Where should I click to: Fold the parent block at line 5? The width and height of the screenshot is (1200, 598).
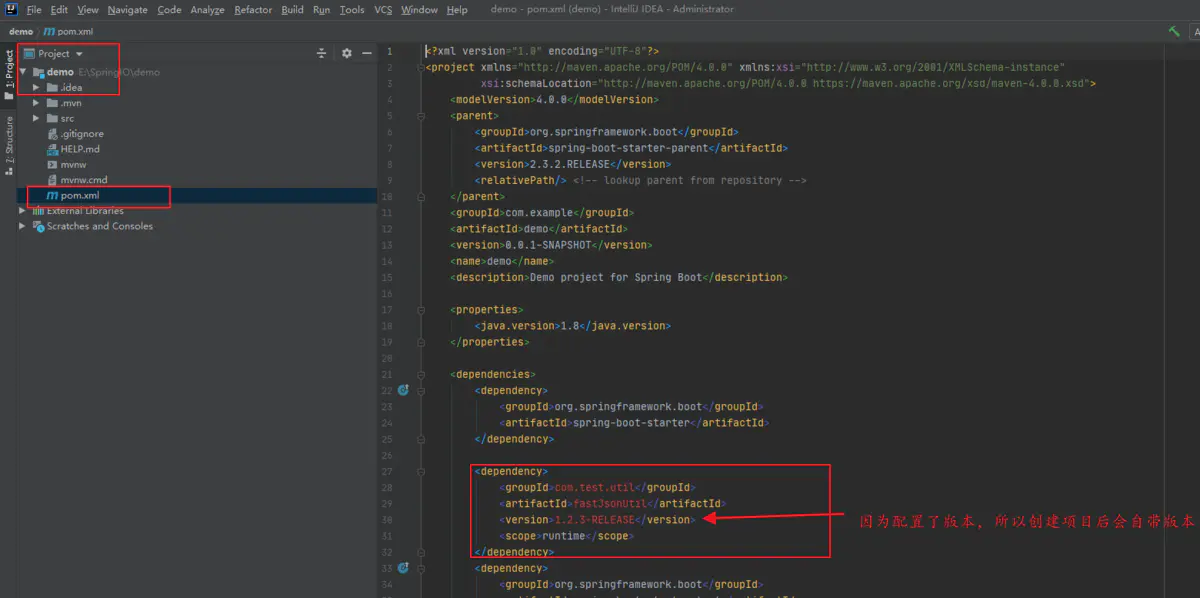[x=420, y=116]
